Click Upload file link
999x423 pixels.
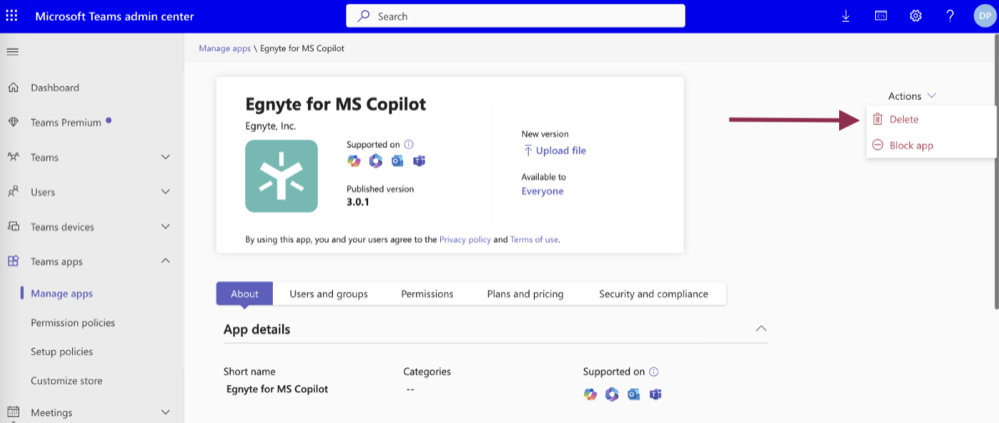pyautogui.click(x=554, y=151)
